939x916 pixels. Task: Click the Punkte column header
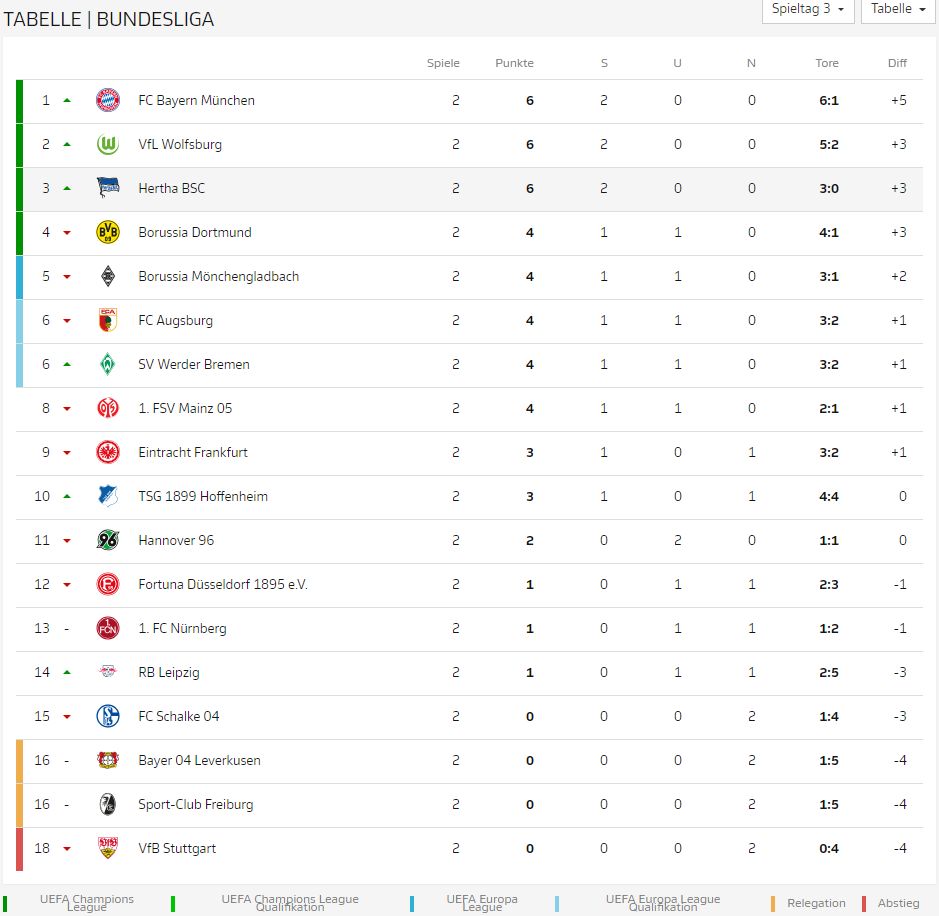tap(514, 63)
